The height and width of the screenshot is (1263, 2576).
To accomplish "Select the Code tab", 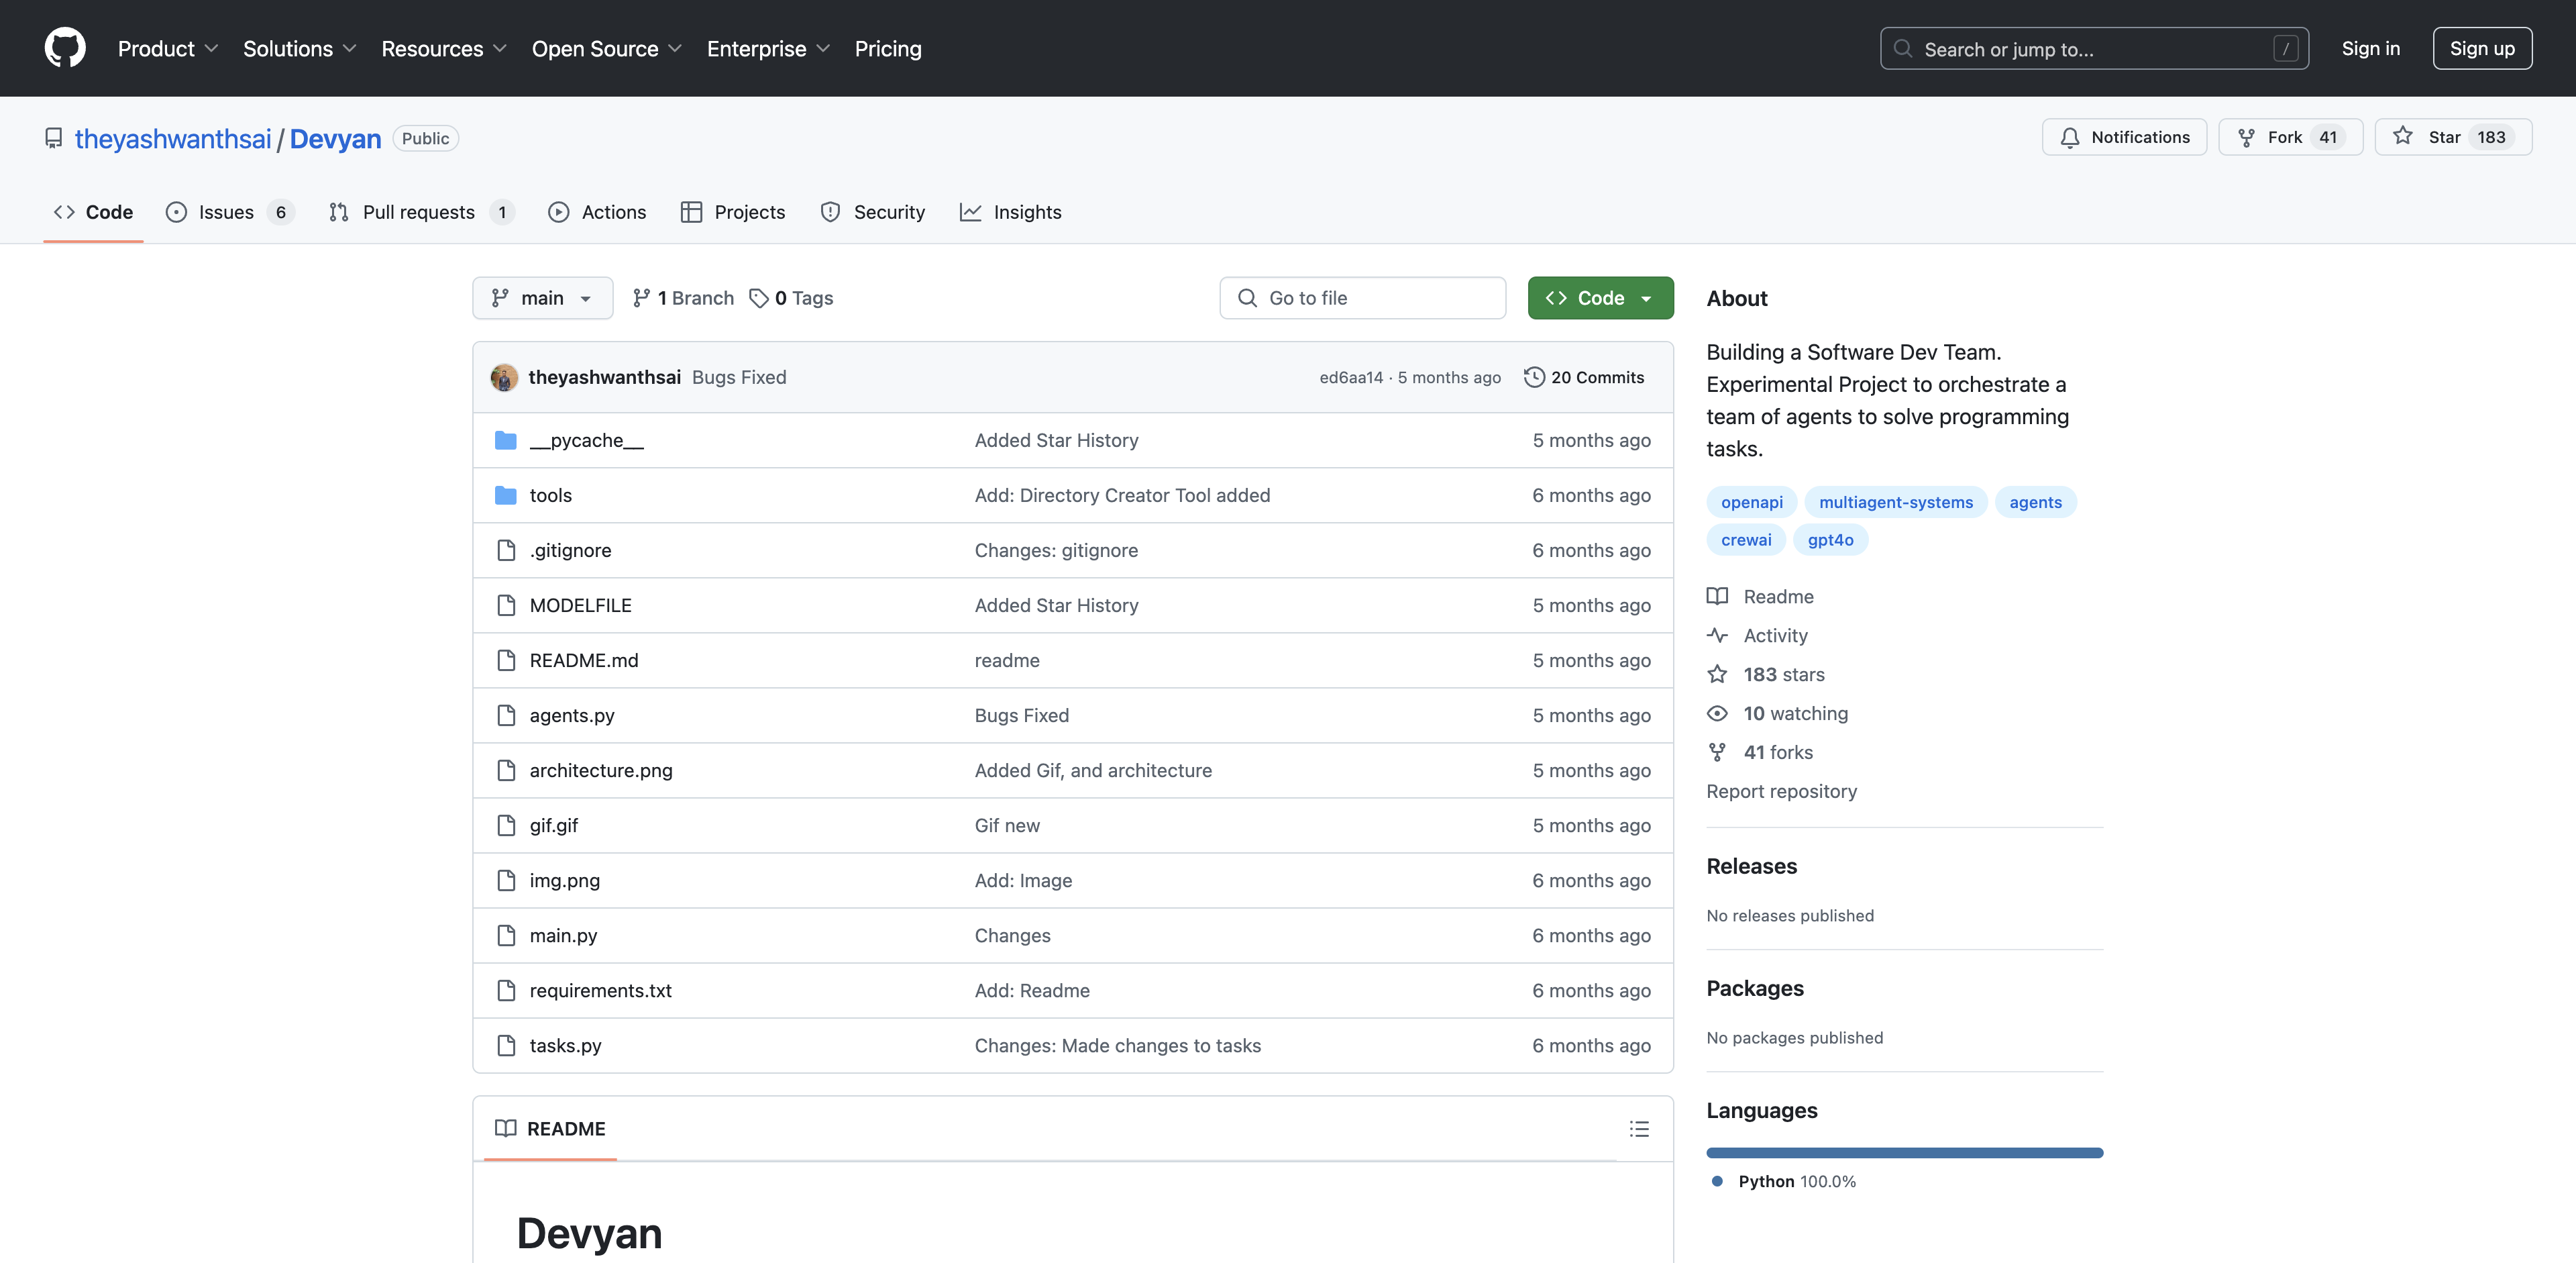I will (93, 212).
